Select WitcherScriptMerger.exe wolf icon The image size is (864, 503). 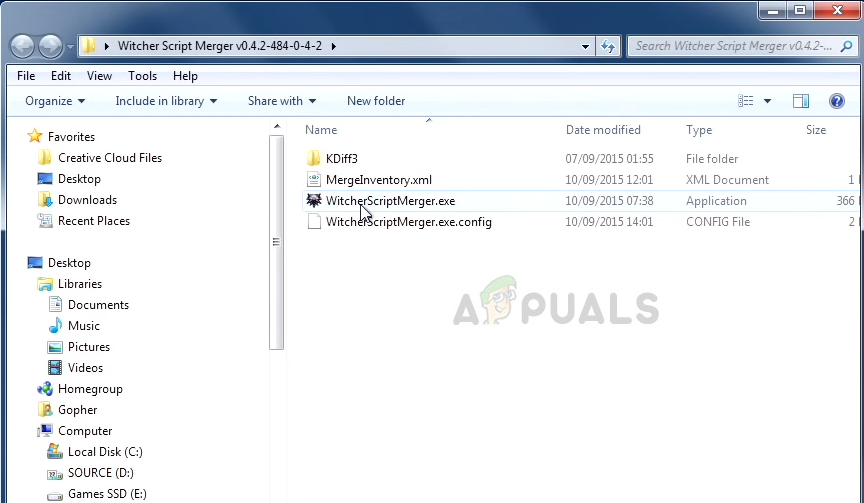pyautogui.click(x=314, y=201)
